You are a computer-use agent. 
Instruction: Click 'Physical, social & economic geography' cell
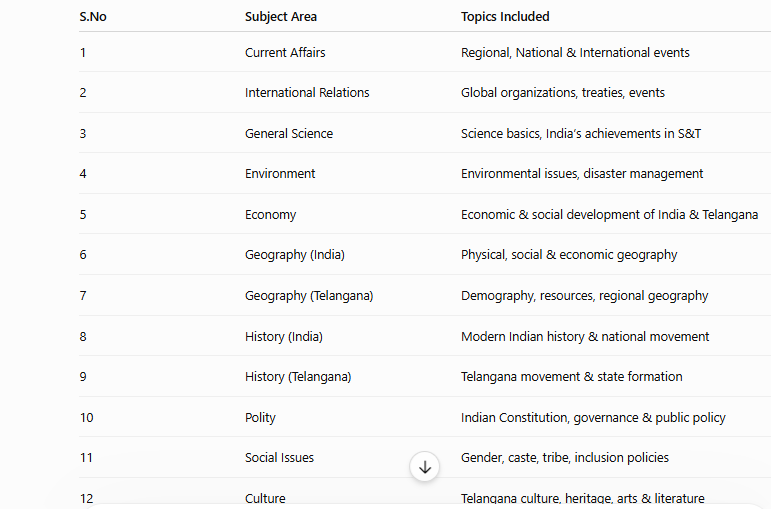pyautogui.click(x=569, y=255)
